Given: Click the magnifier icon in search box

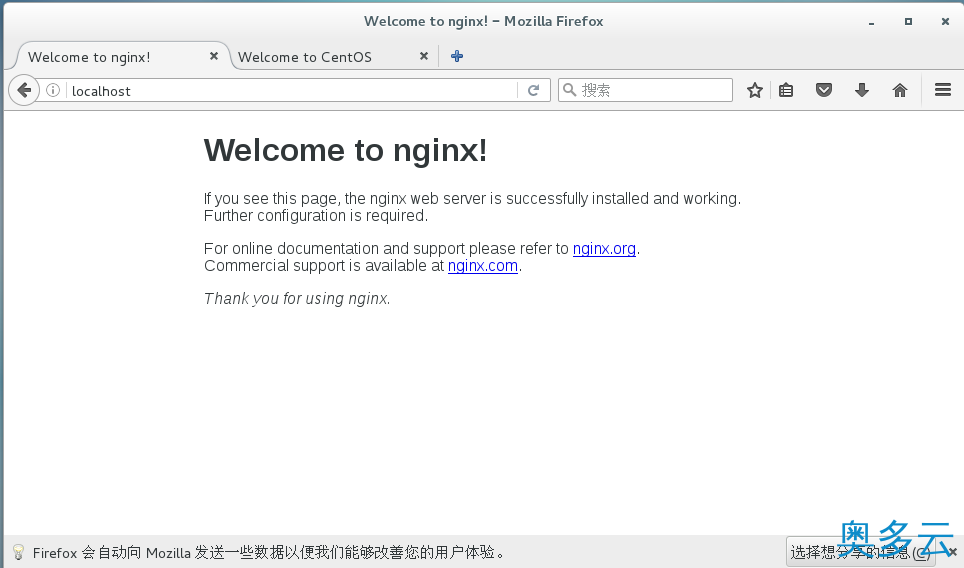Looking at the screenshot, I should tap(569, 90).
